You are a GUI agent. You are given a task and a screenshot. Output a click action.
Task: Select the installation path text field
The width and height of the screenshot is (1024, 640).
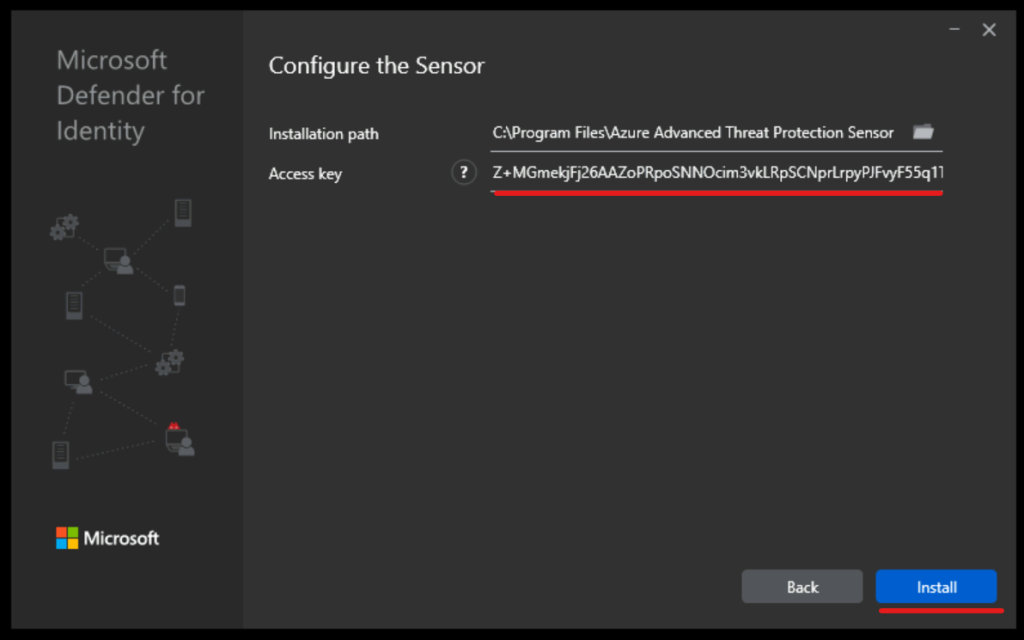tap(700, 132)
